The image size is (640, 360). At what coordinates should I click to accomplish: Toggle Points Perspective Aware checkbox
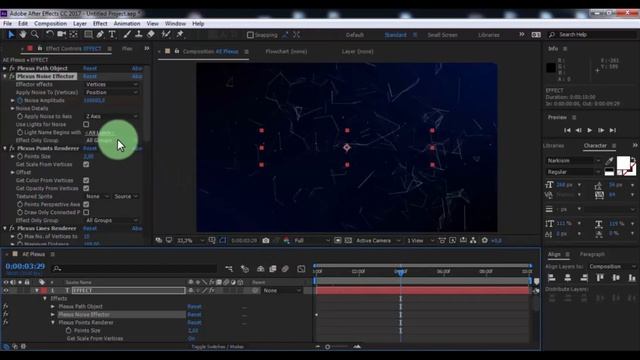86,204
